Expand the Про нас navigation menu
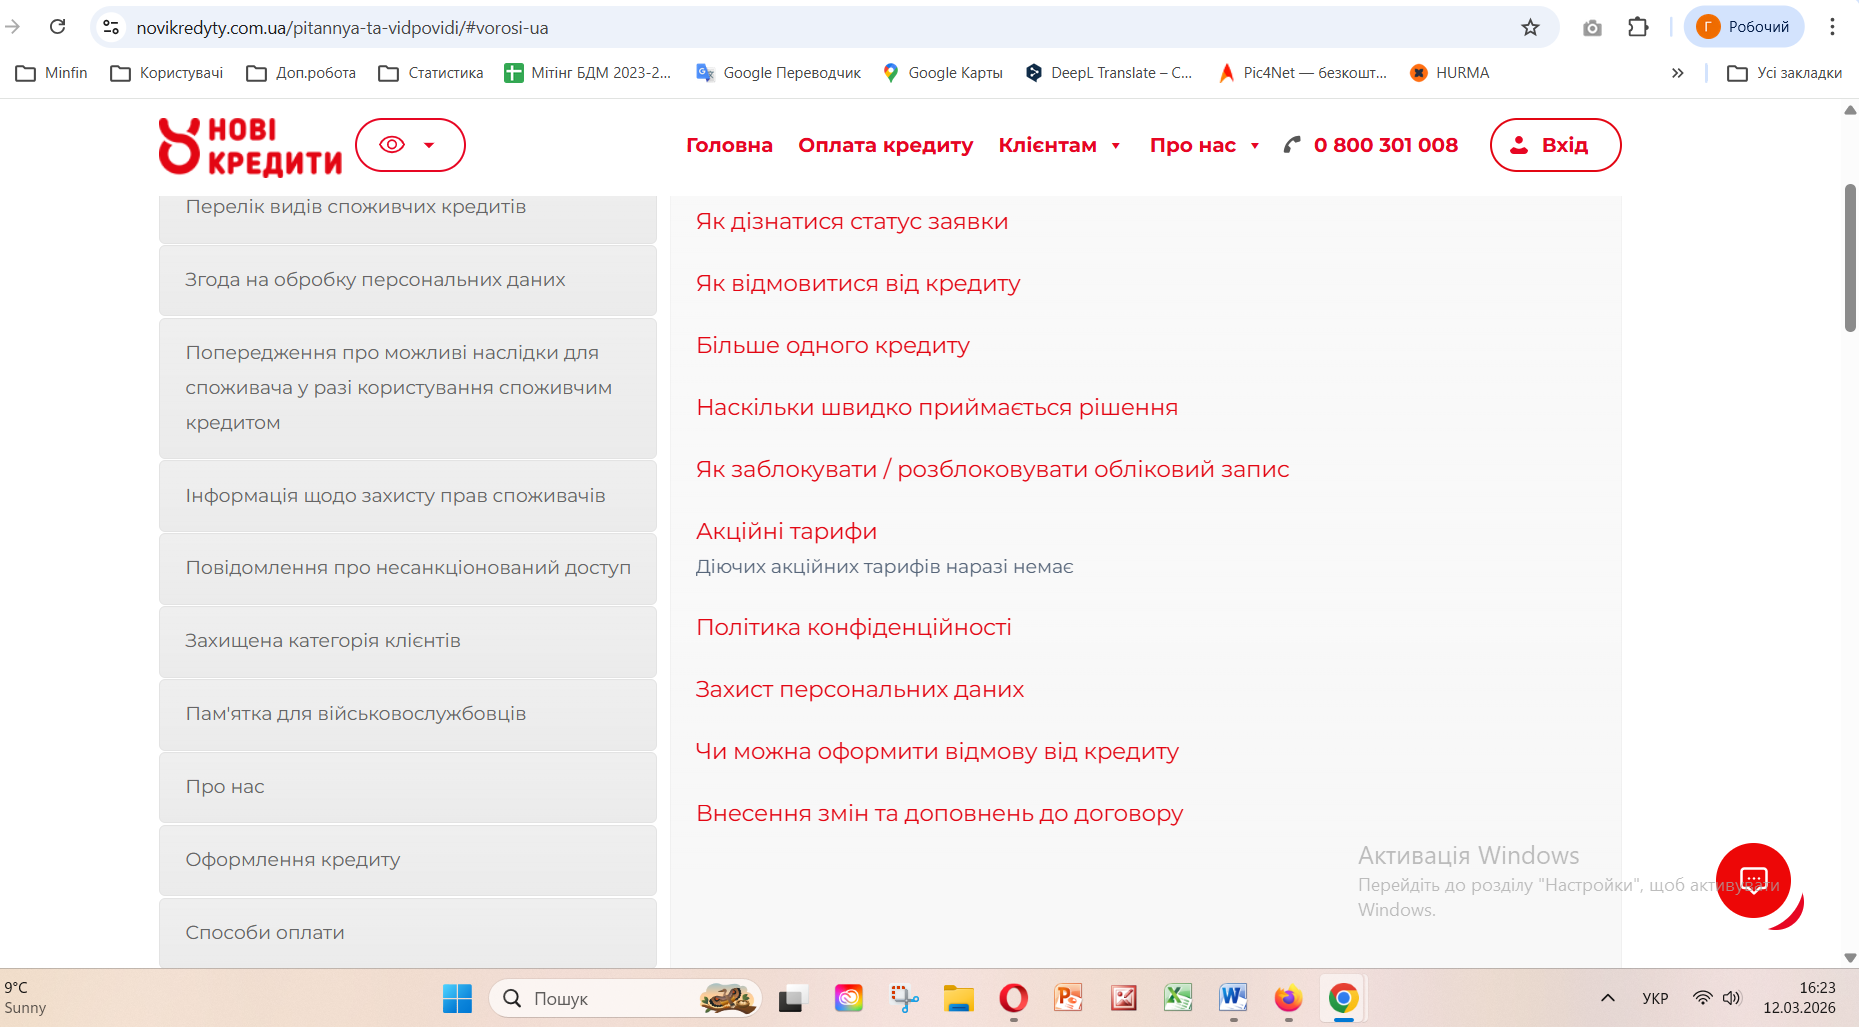 click(1204, 145)
